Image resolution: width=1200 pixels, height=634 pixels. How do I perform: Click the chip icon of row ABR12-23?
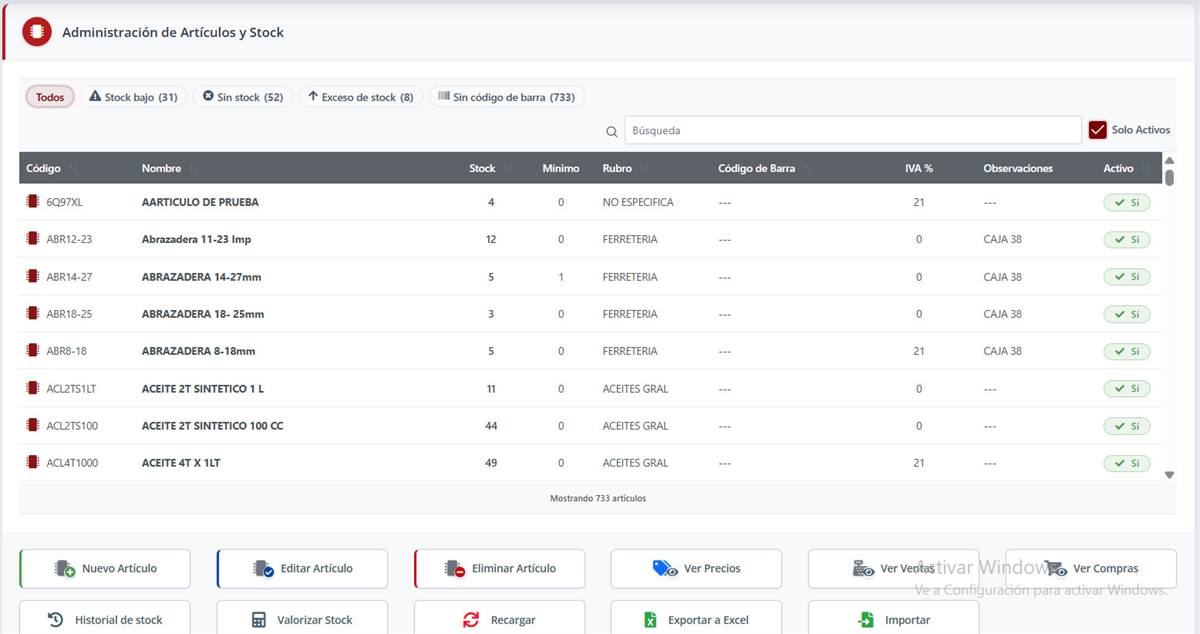33,239
